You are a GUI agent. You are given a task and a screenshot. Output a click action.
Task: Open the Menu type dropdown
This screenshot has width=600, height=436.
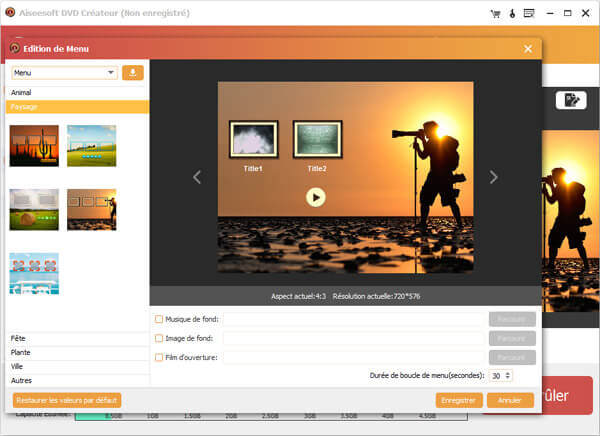pos(64,72)
